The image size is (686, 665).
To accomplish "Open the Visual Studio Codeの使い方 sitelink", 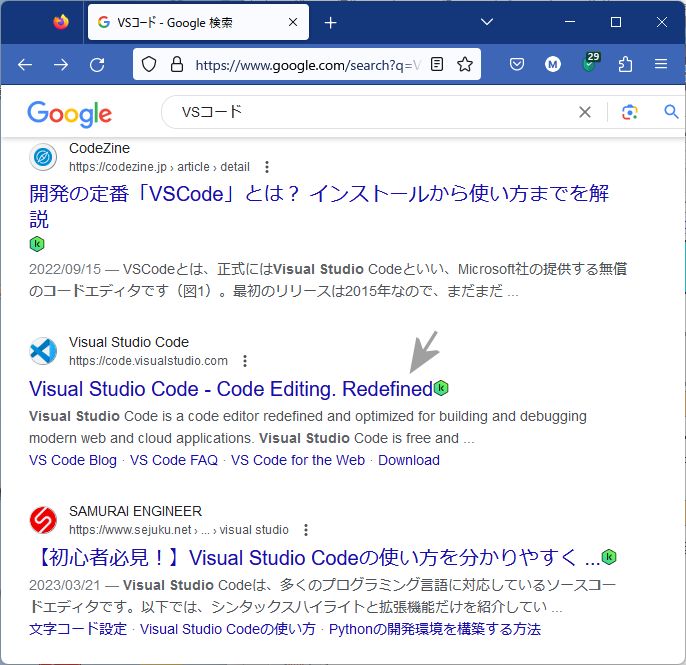I will (x=228, y=629).
